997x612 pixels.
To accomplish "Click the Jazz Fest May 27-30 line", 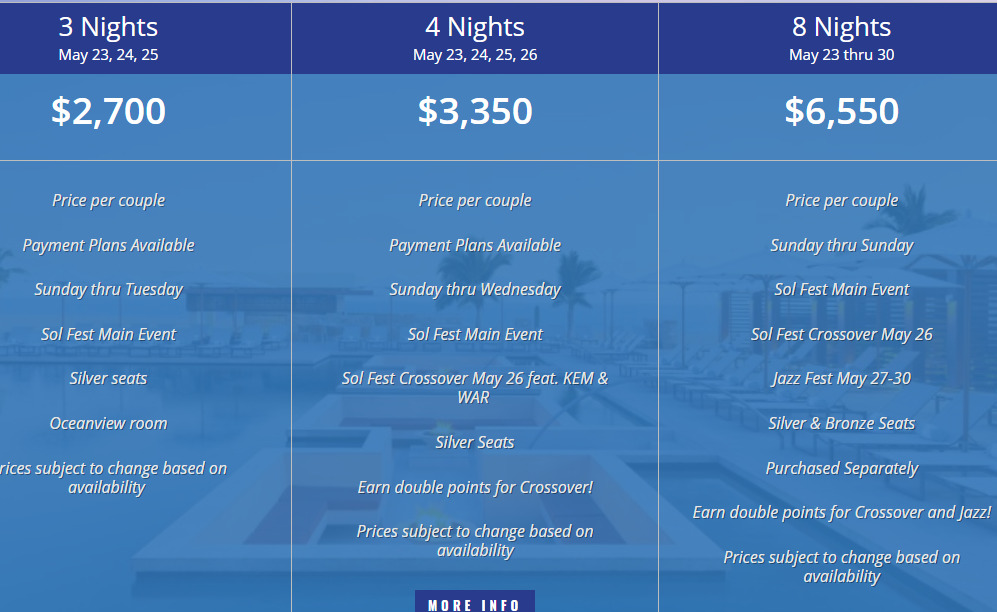I will tap(842, 379).
